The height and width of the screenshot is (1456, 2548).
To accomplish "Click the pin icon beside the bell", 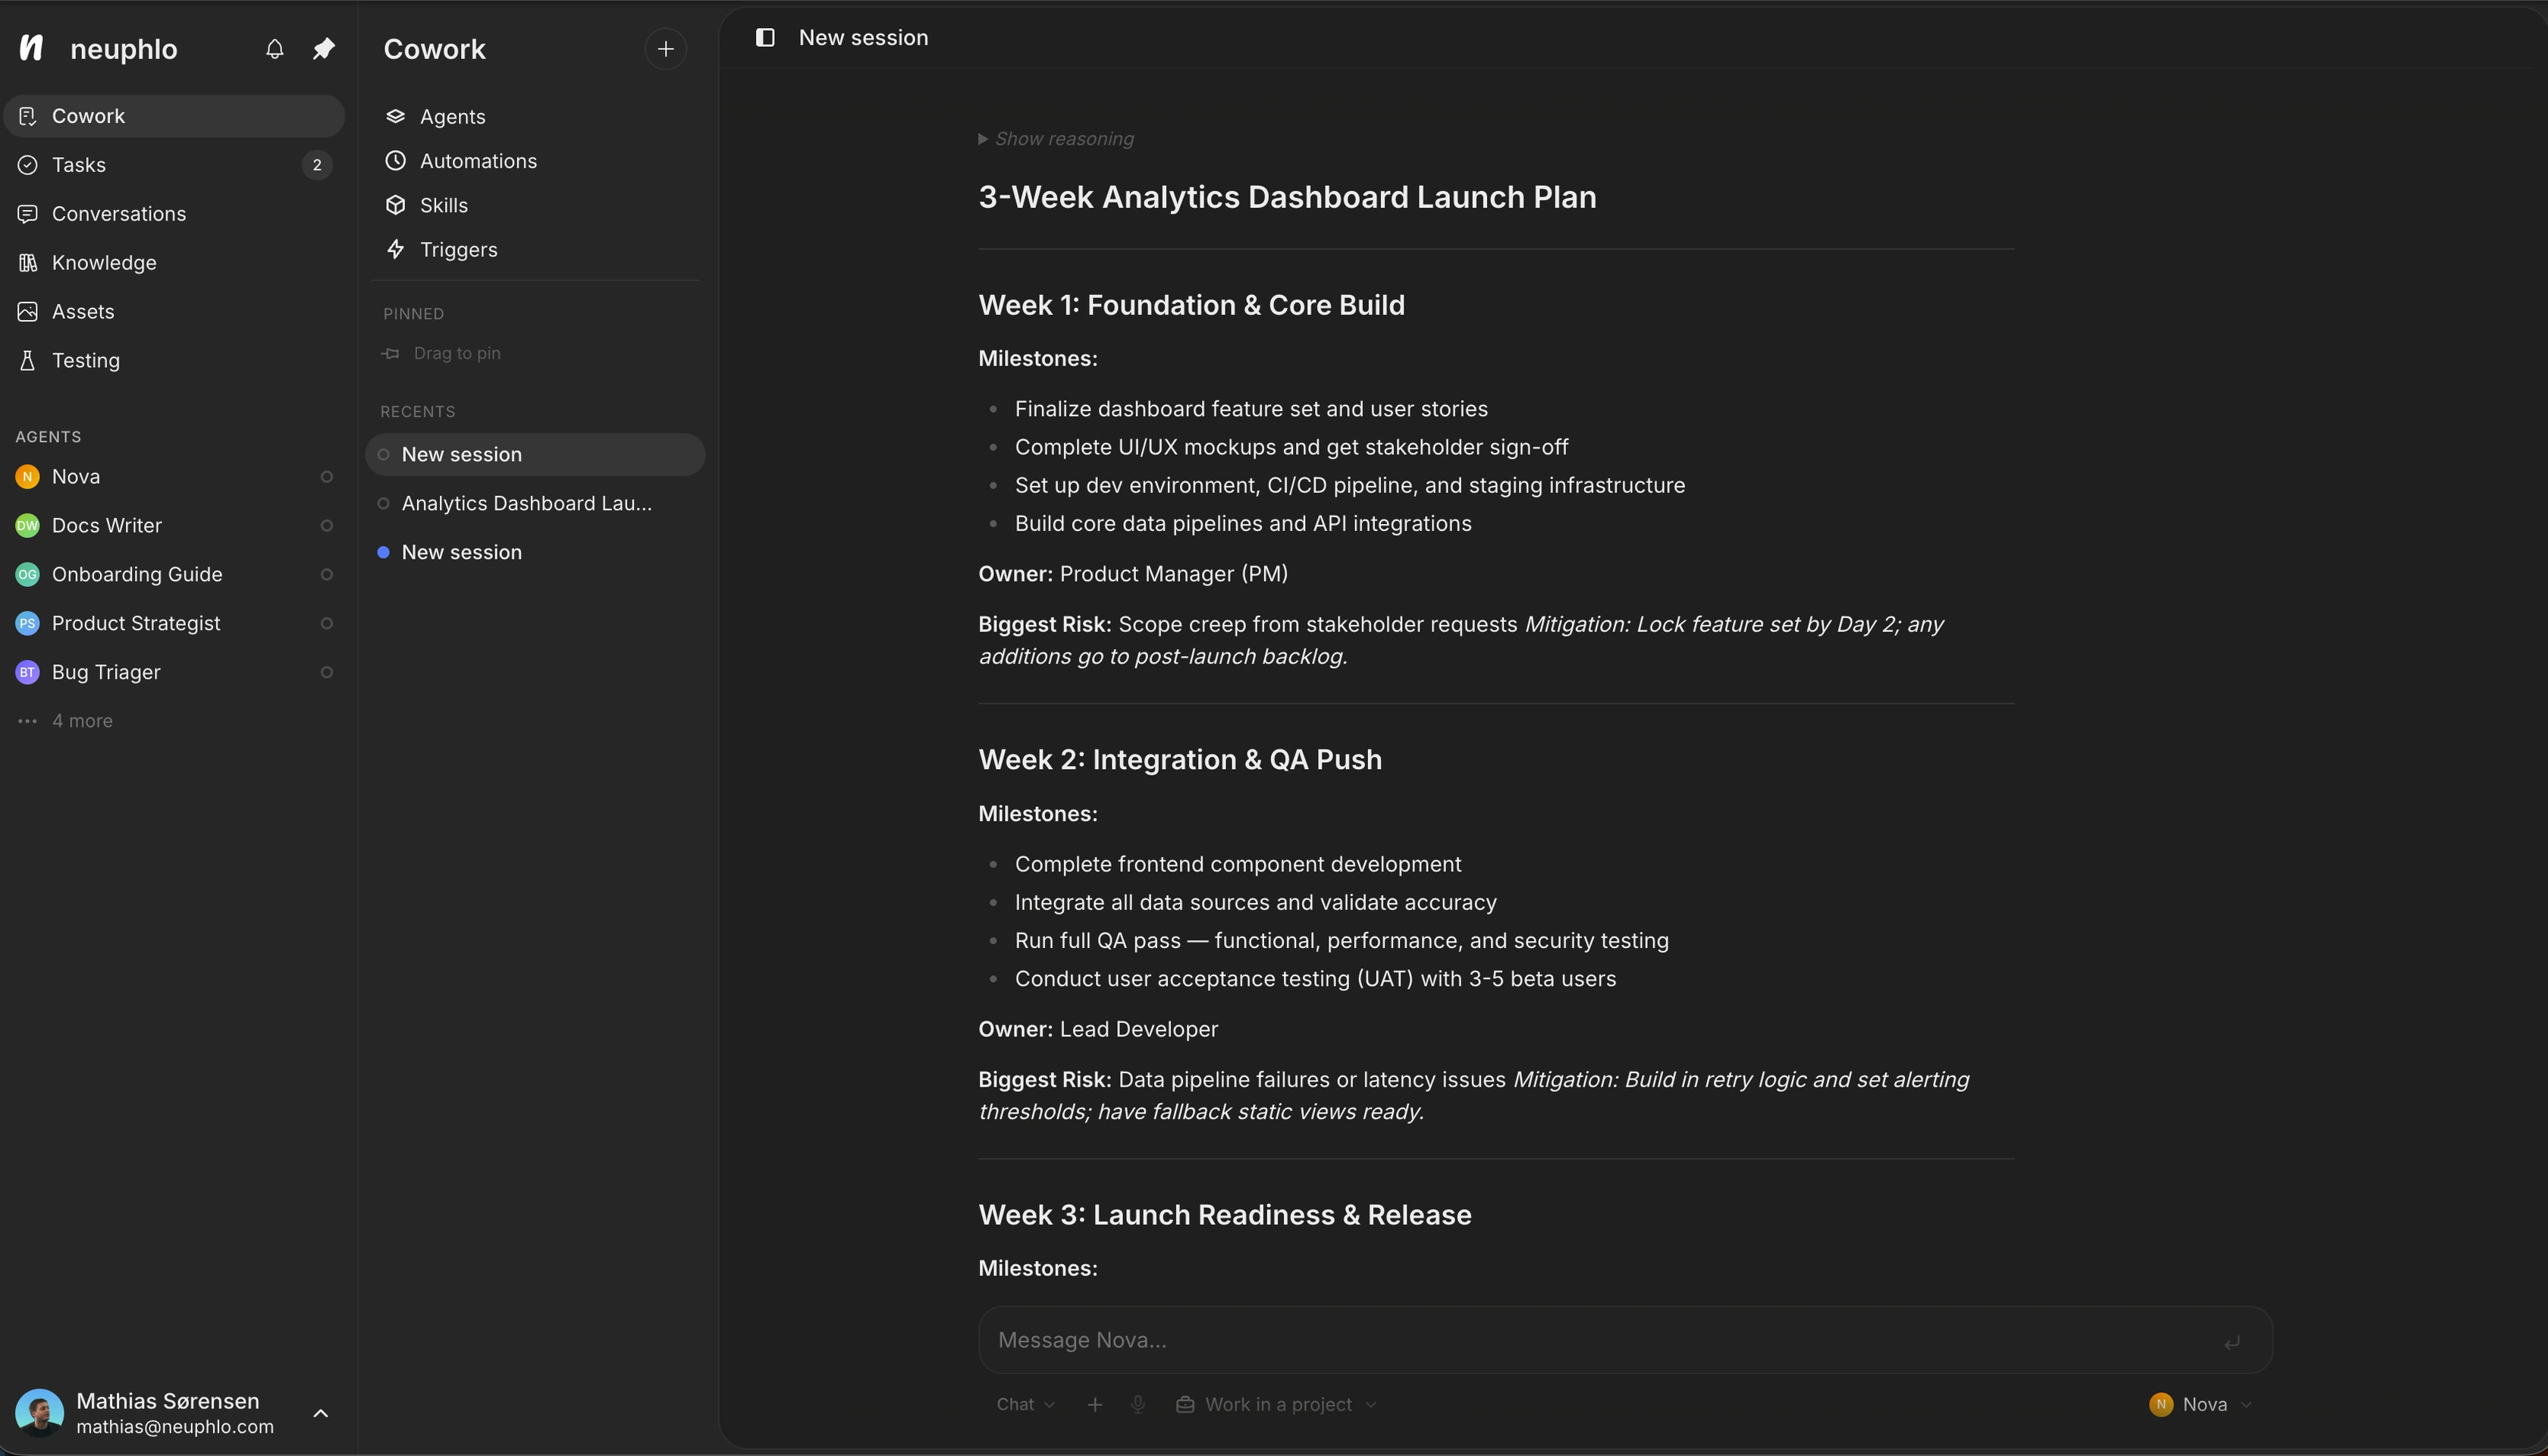I will tap(323, 48).
